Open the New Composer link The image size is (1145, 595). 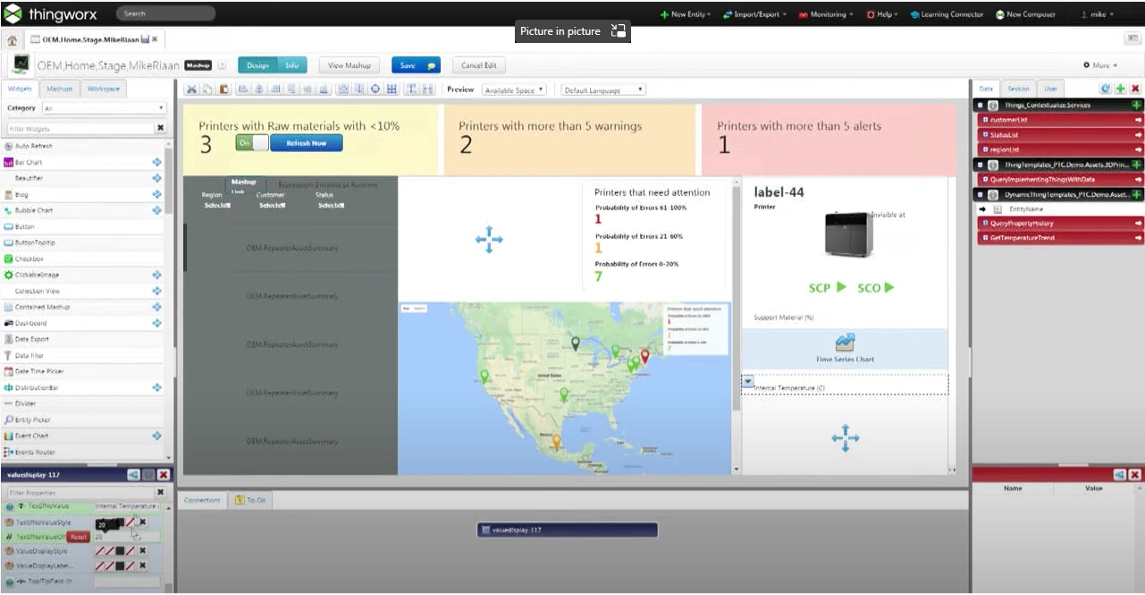point(1025,14)
